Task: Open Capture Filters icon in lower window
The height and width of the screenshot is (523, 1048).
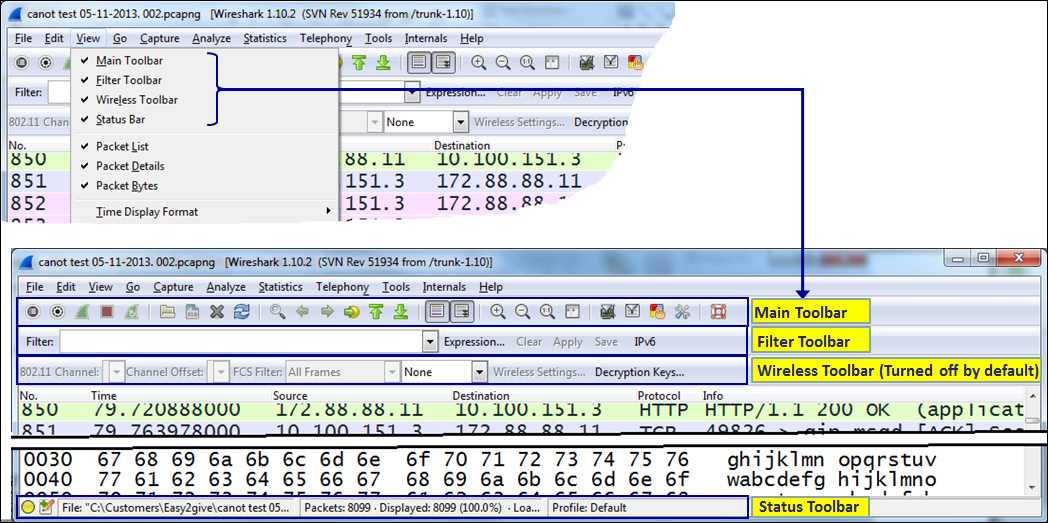Action: (x=608, y=311)
